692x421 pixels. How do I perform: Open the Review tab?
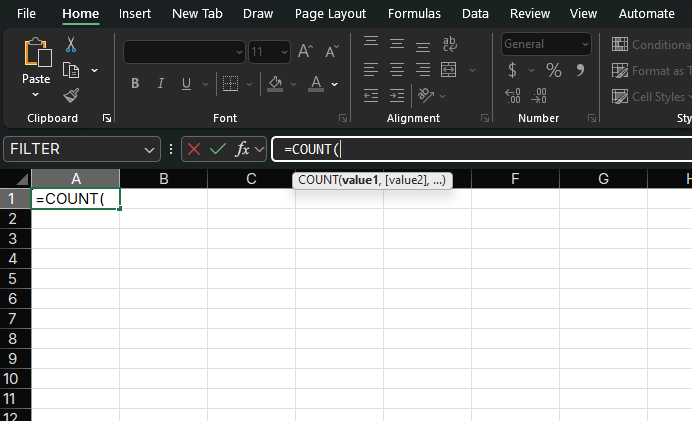[x=530, y=14]
